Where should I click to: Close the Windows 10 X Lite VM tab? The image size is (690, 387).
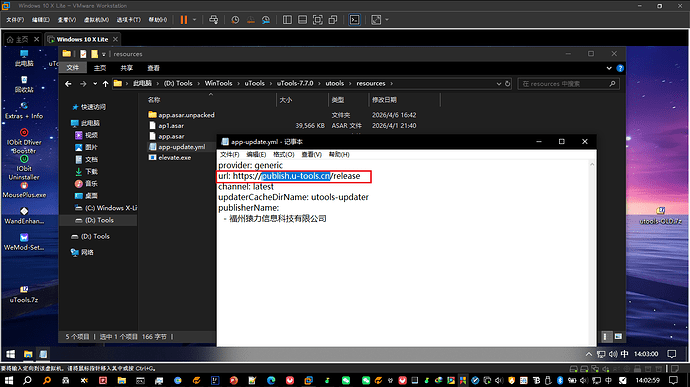(115, 39)
